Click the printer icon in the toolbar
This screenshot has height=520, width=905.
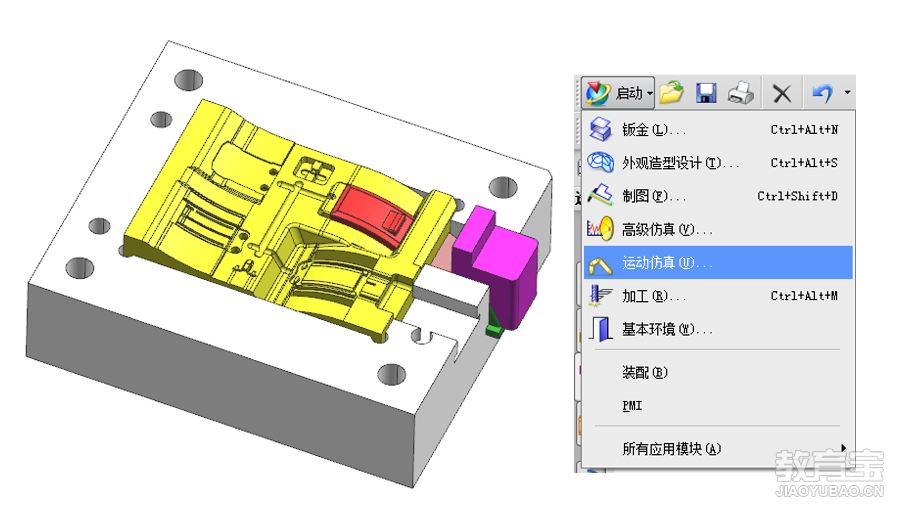[x=741, y=93]
